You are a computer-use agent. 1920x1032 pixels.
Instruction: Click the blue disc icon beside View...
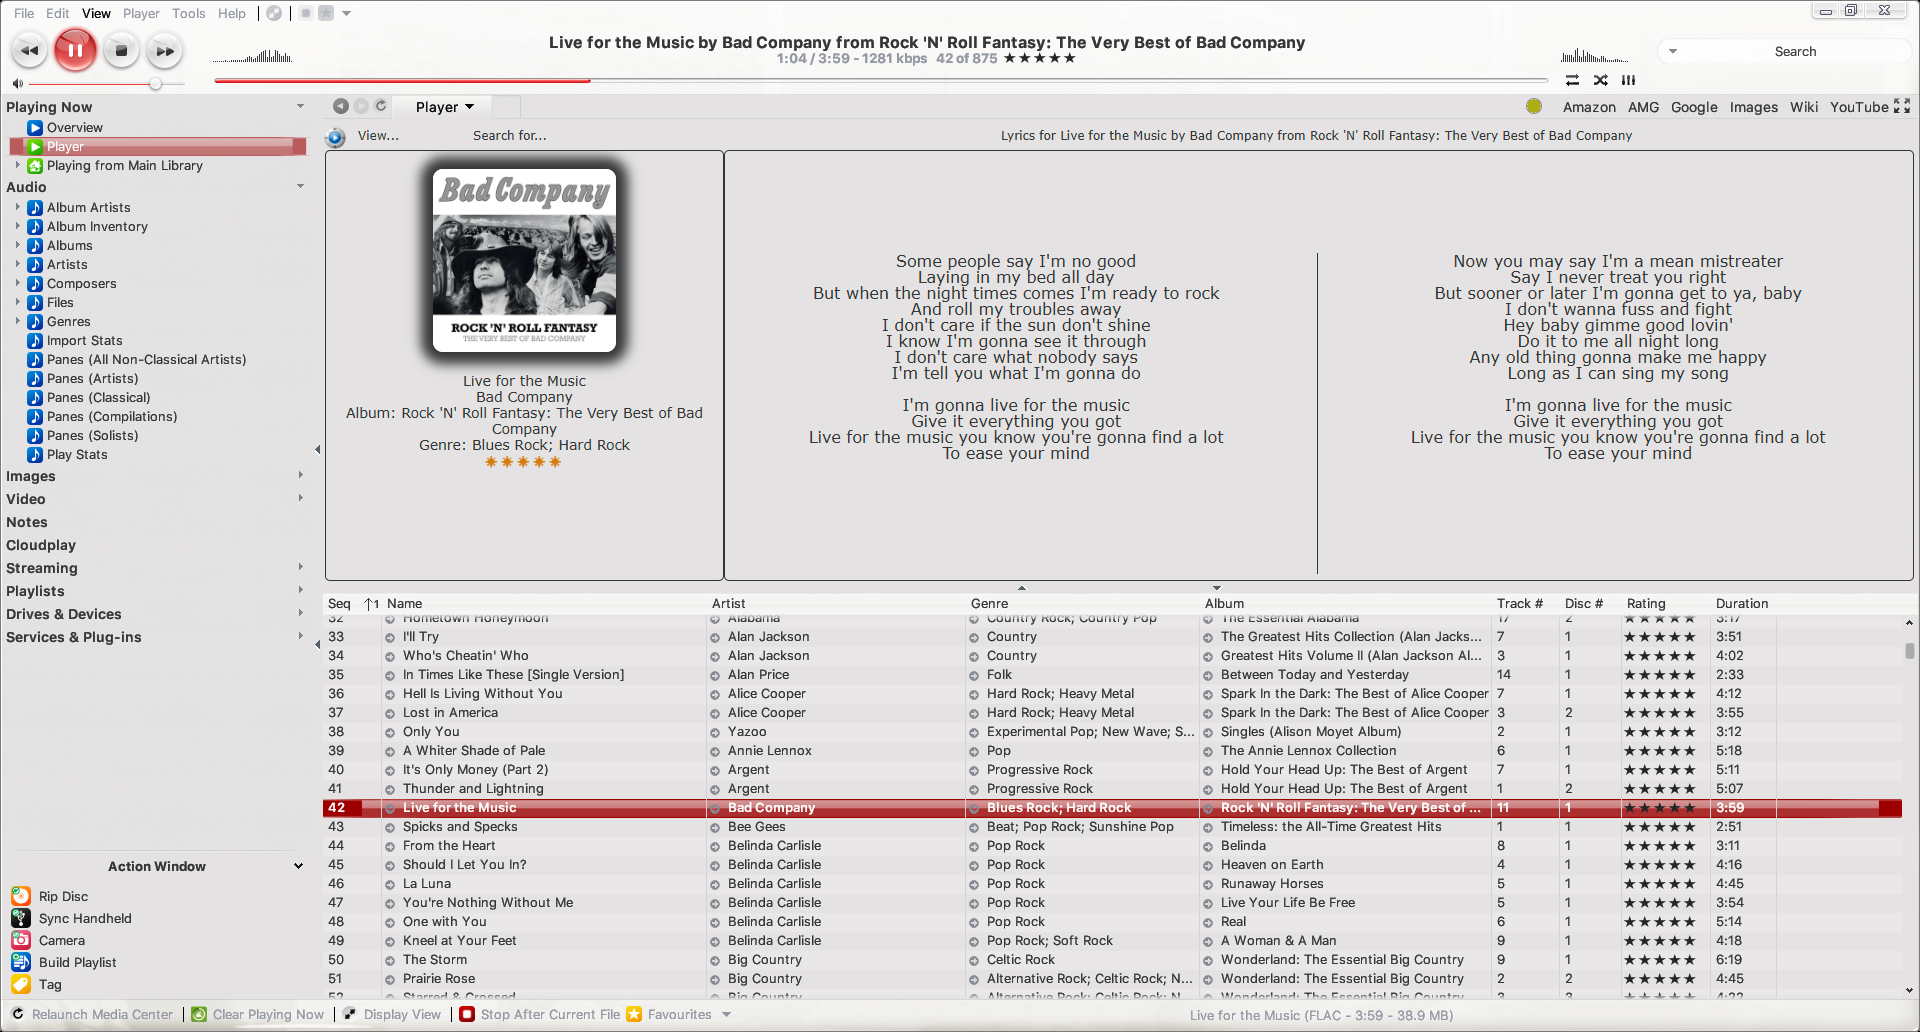[x=336, y=137]
